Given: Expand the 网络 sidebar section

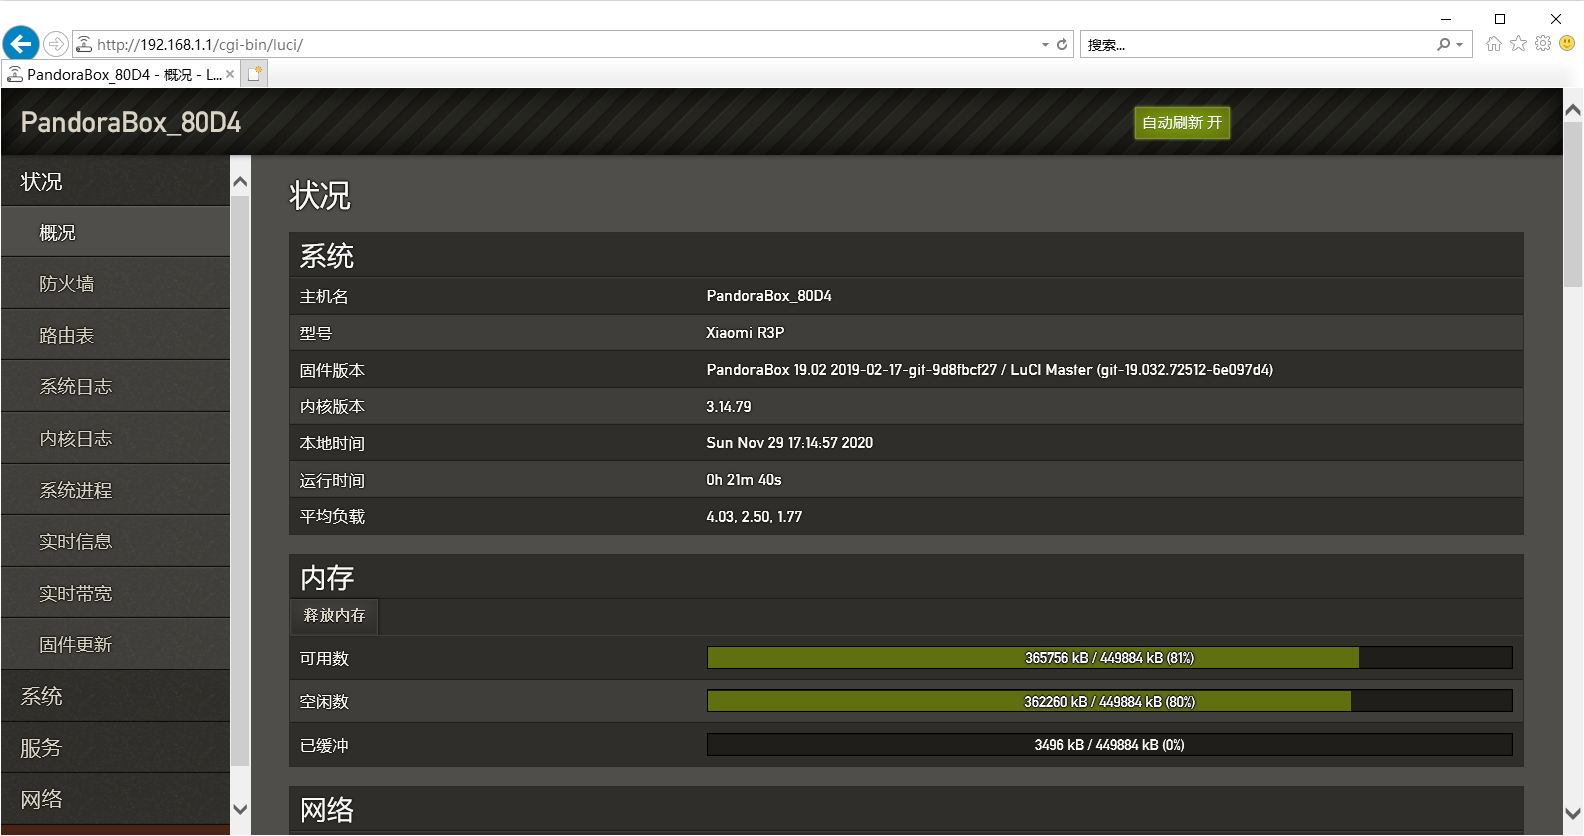Looking at the screenshot, I should coord(116,799).
